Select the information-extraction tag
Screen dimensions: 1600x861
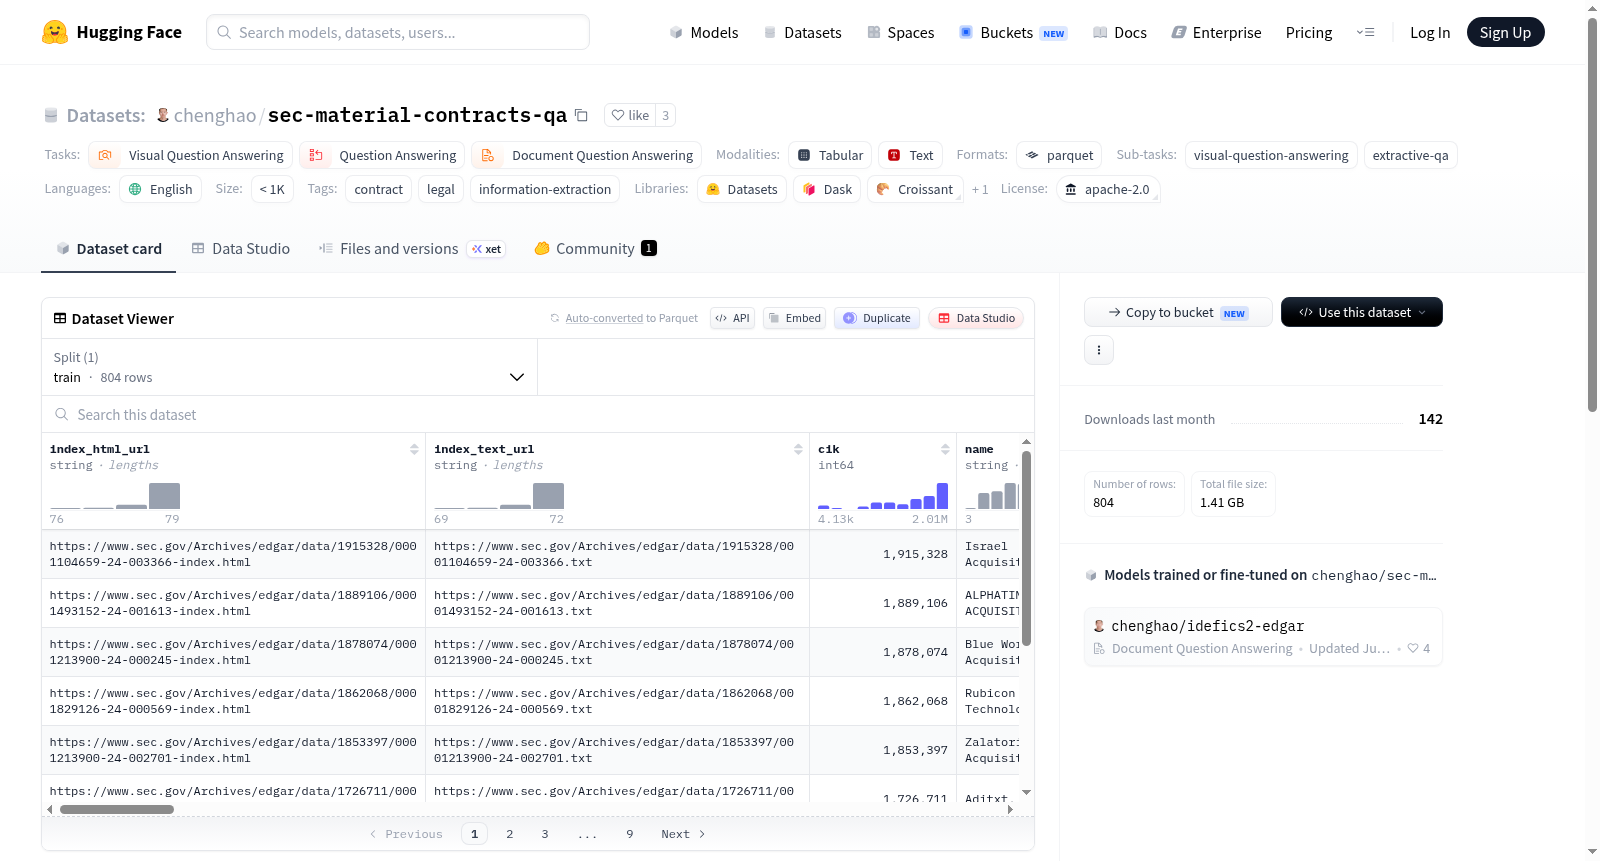(x=545, y=189)
